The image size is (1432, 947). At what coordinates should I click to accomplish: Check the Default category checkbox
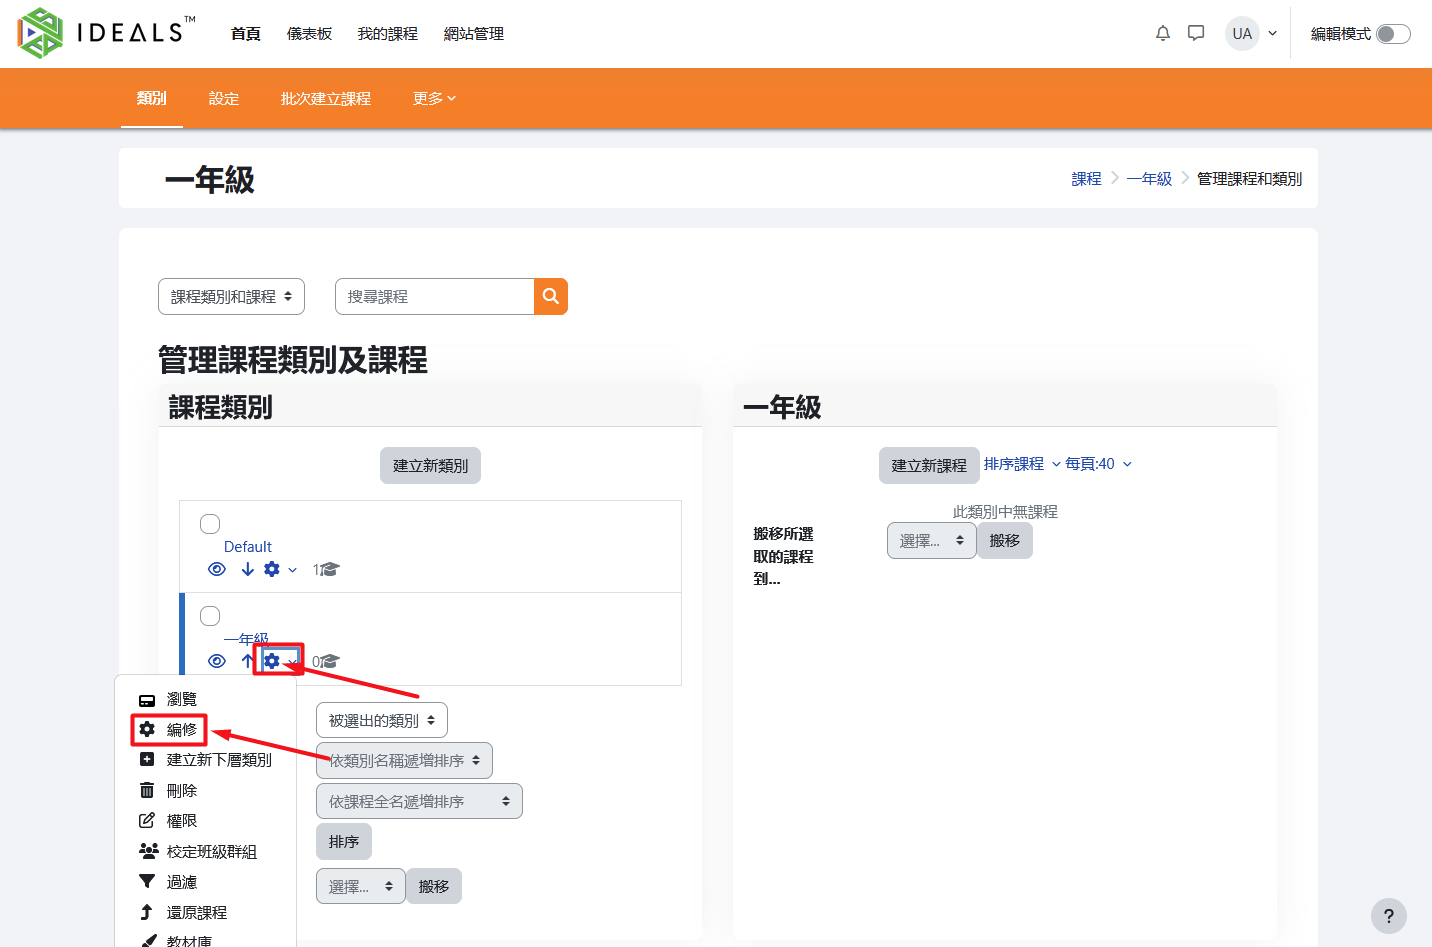point(210,524)
